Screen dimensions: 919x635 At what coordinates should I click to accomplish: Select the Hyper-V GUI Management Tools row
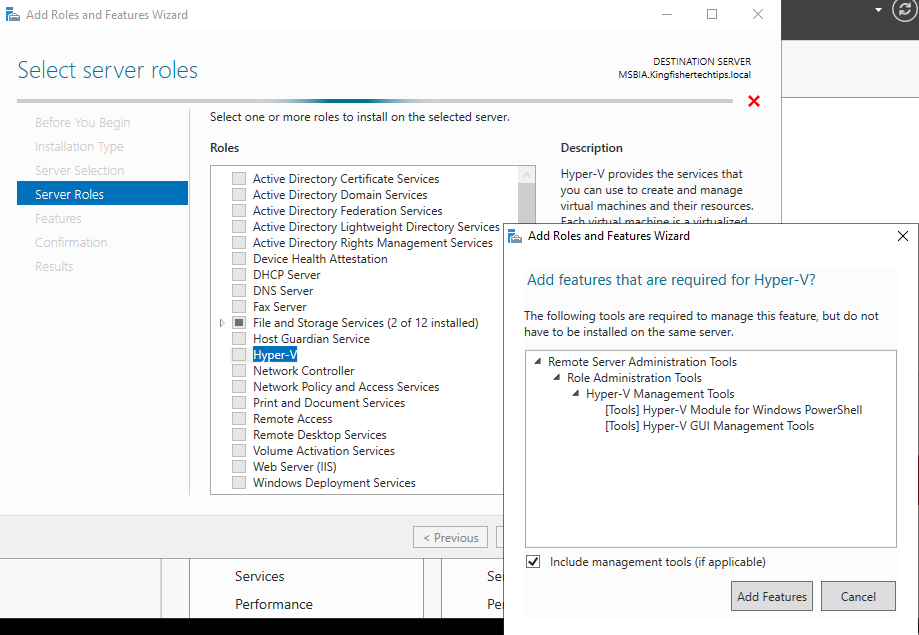coord(709,426)
